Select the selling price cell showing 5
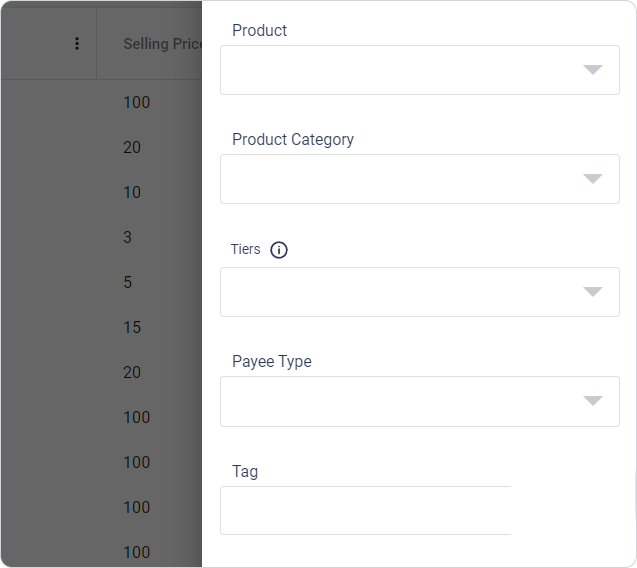The height and width of the screenshot is (568, 637). point(128,282)
